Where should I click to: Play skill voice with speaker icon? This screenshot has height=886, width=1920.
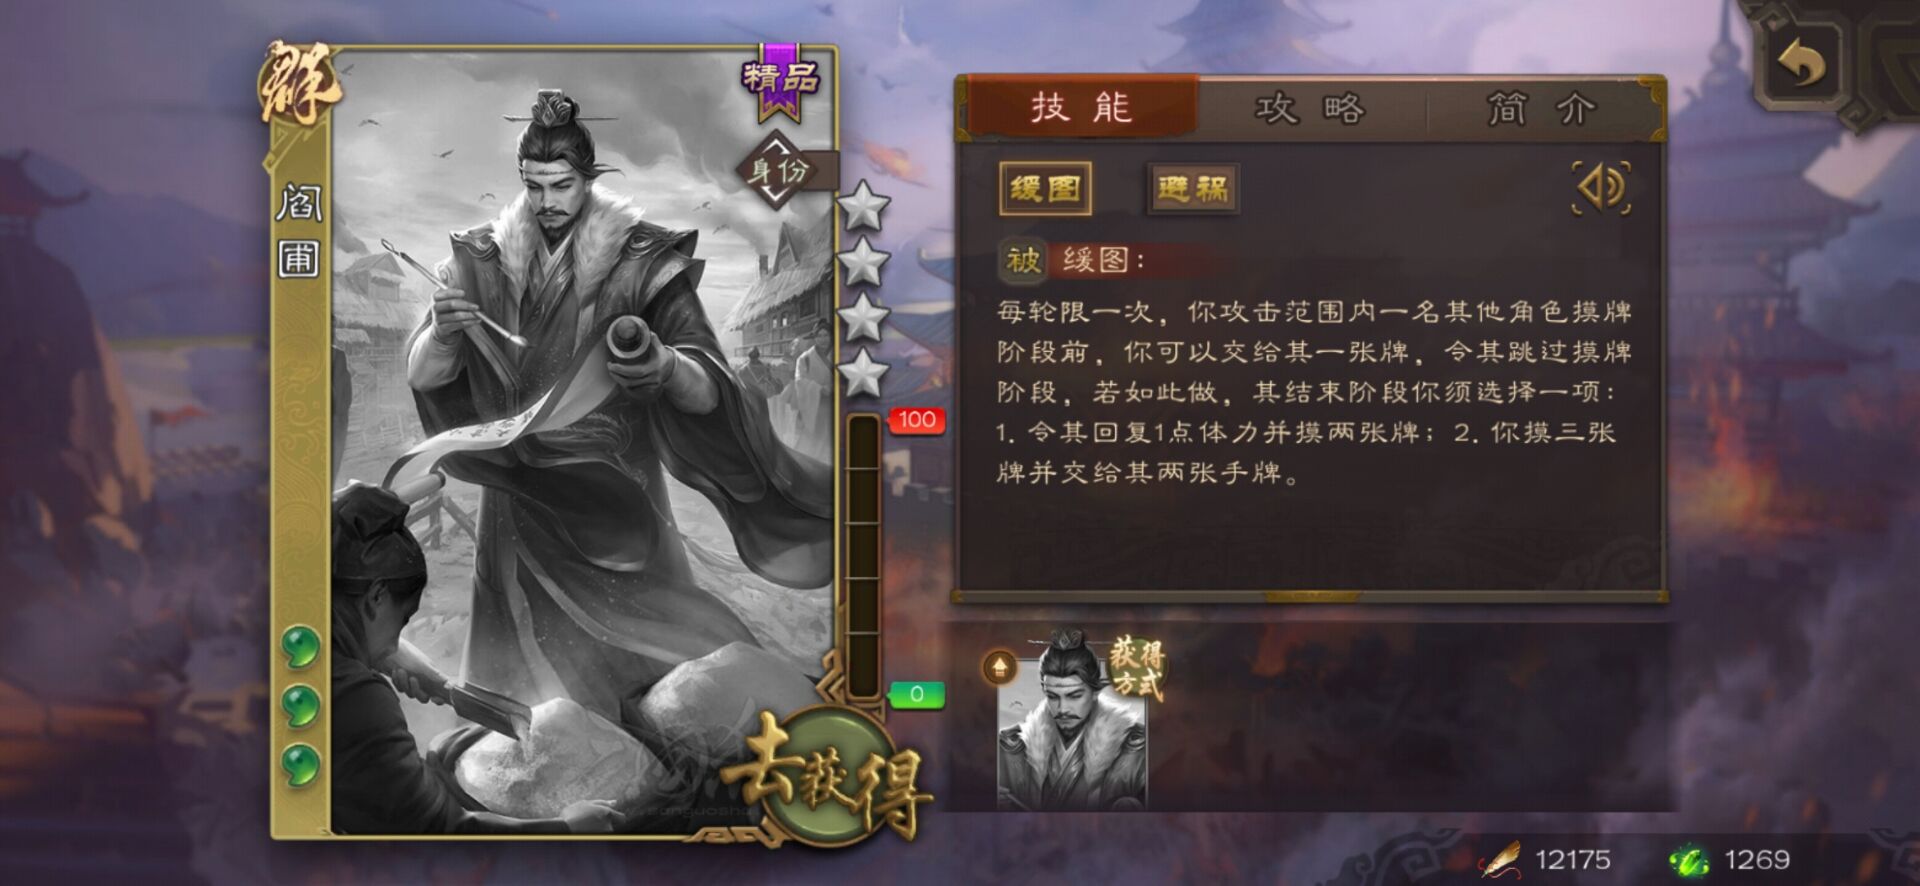(1602, 188)
